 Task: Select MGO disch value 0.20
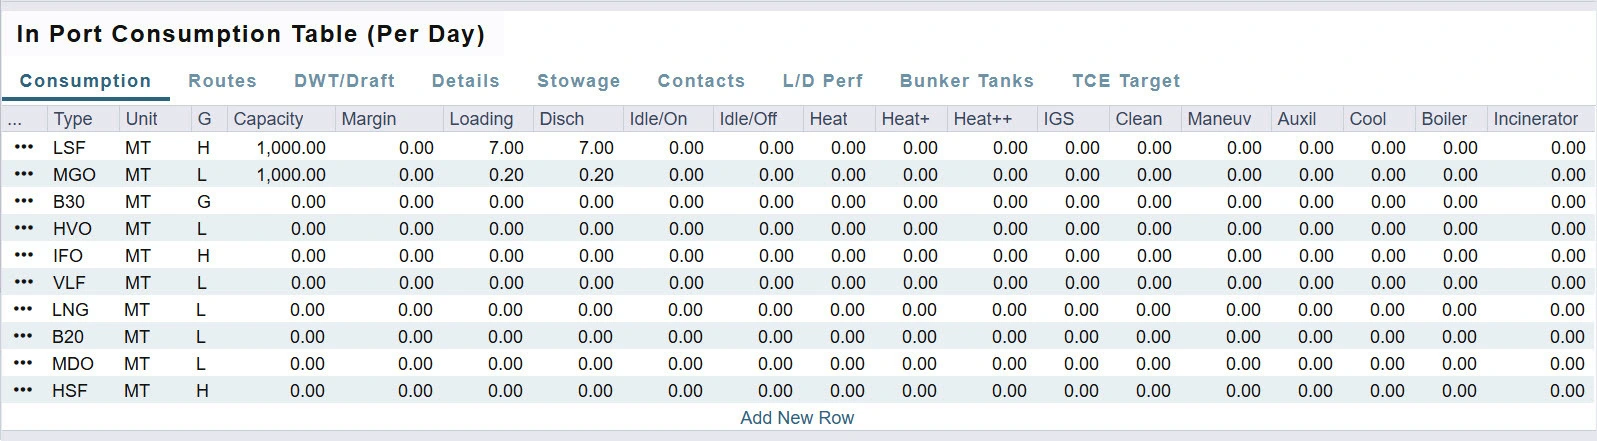[578, 175]
